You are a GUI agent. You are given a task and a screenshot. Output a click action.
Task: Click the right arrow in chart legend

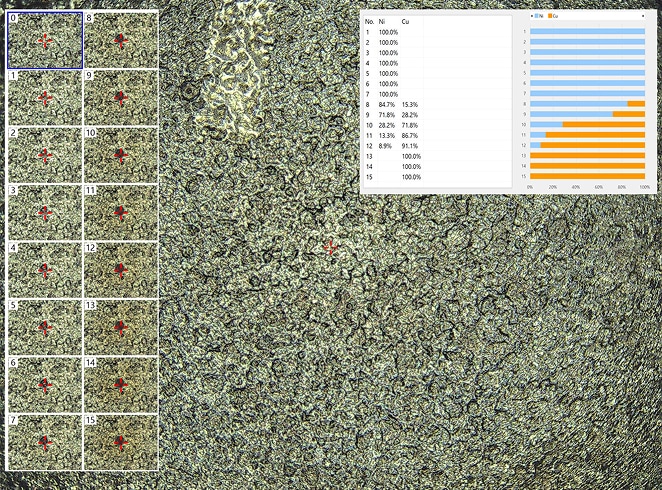[x=643, y=18]
